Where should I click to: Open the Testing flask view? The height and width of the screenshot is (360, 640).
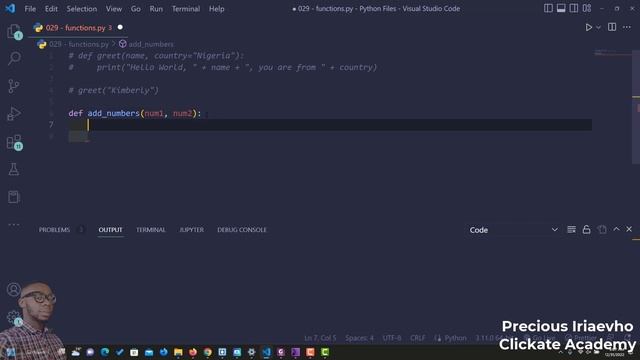[14, 169]
